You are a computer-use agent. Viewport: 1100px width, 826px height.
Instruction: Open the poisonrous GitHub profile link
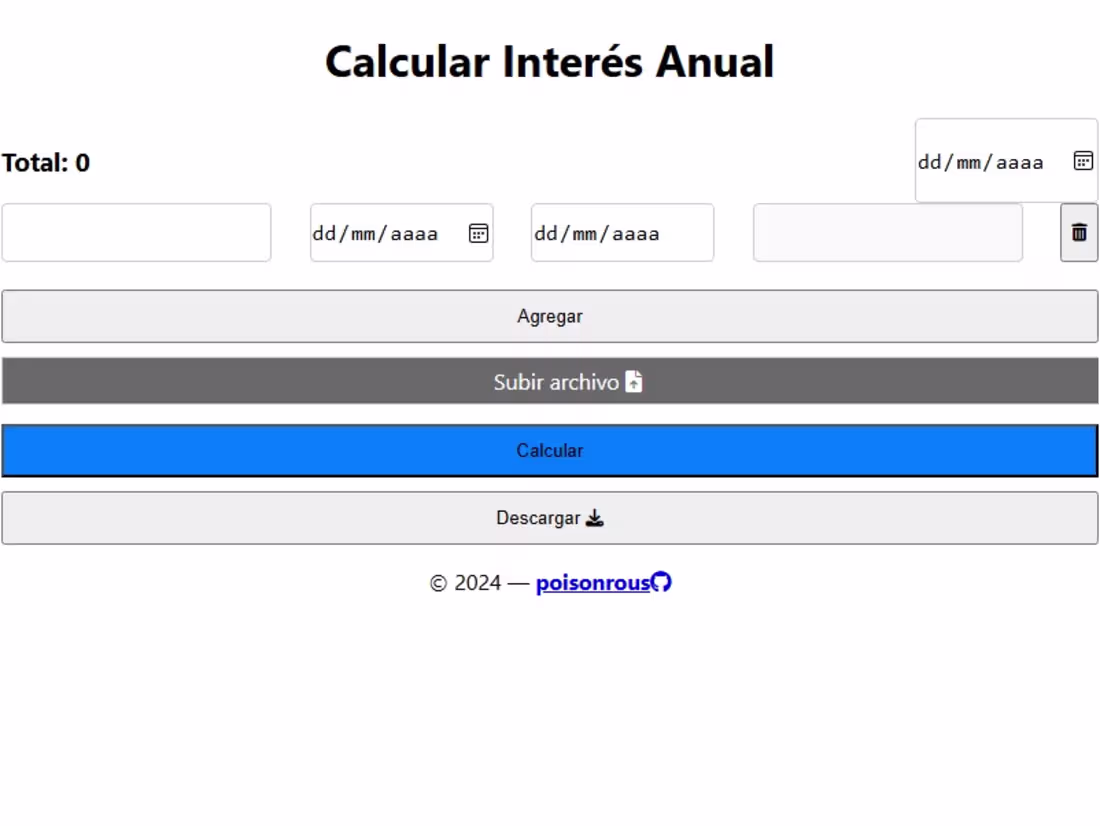click(x=593, y=582)
